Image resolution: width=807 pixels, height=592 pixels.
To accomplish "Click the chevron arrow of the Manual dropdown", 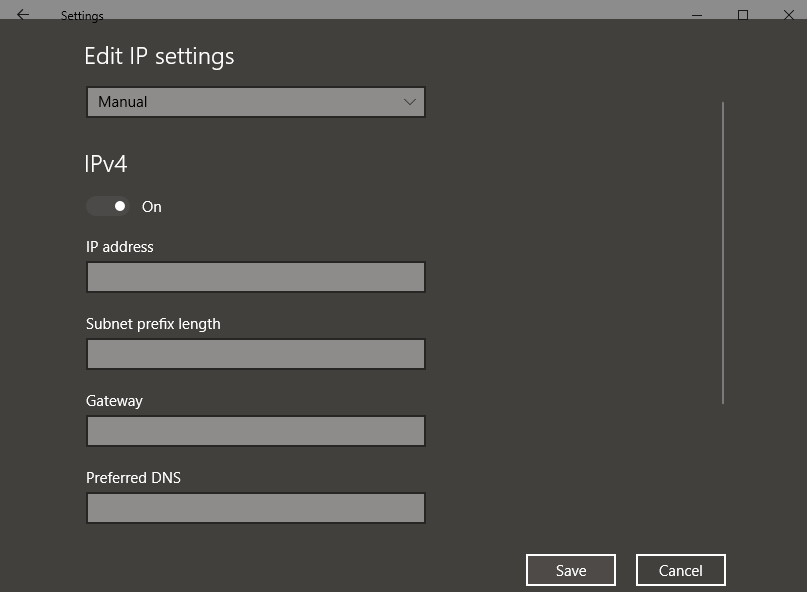I will point(409,102).
